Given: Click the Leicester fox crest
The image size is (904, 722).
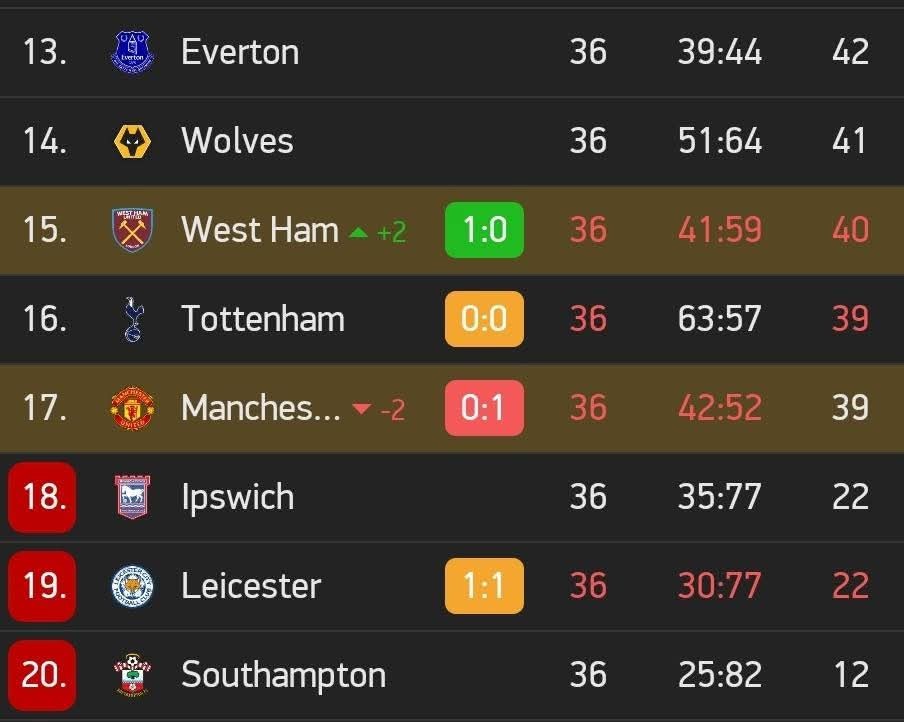Looking at the screenshot, I should pyautogui.click(x=132, y=586).
